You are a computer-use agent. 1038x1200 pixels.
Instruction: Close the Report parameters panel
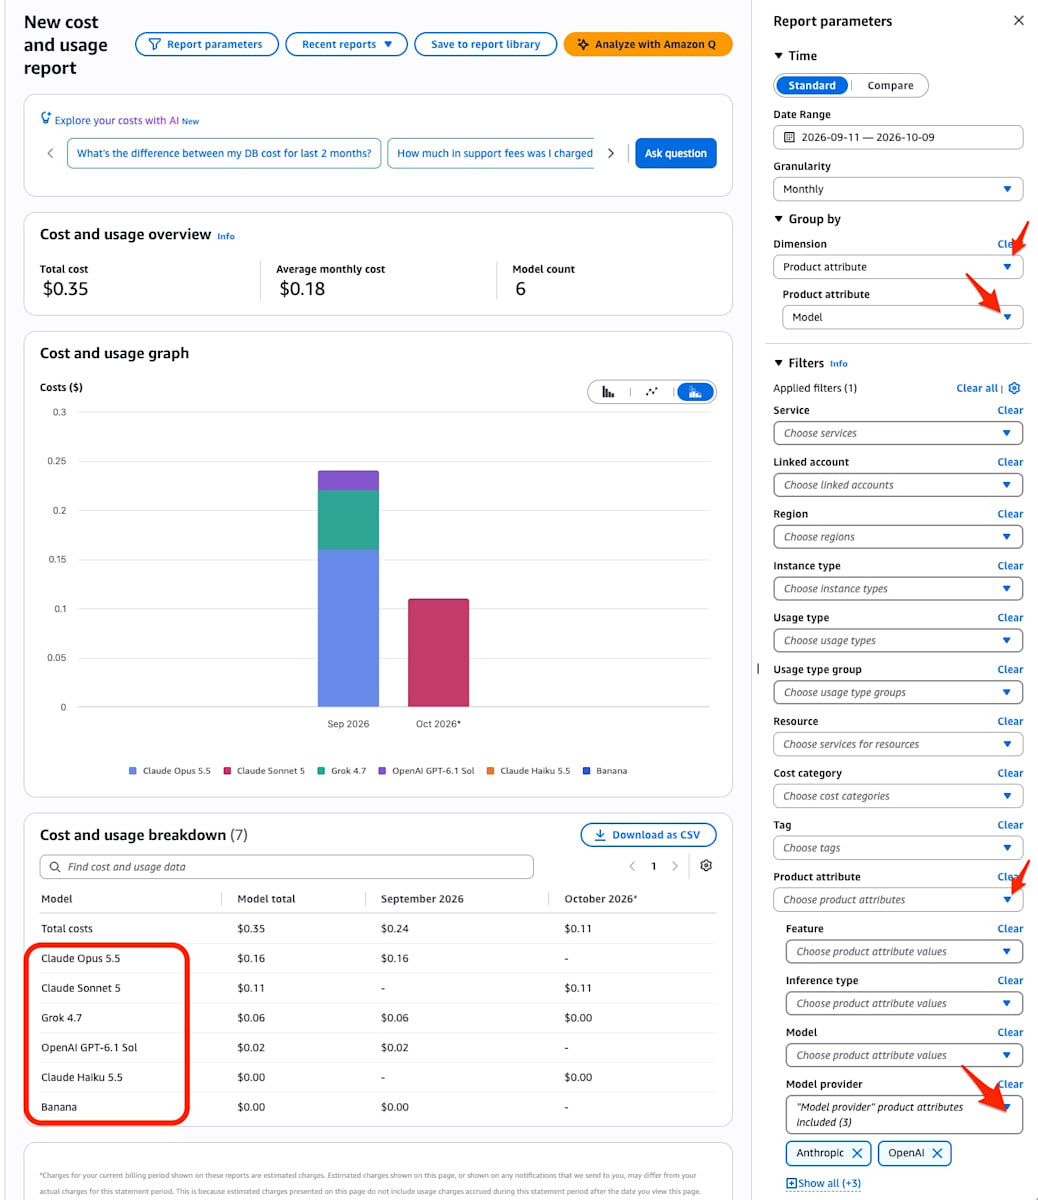[x=1019, y=21]
